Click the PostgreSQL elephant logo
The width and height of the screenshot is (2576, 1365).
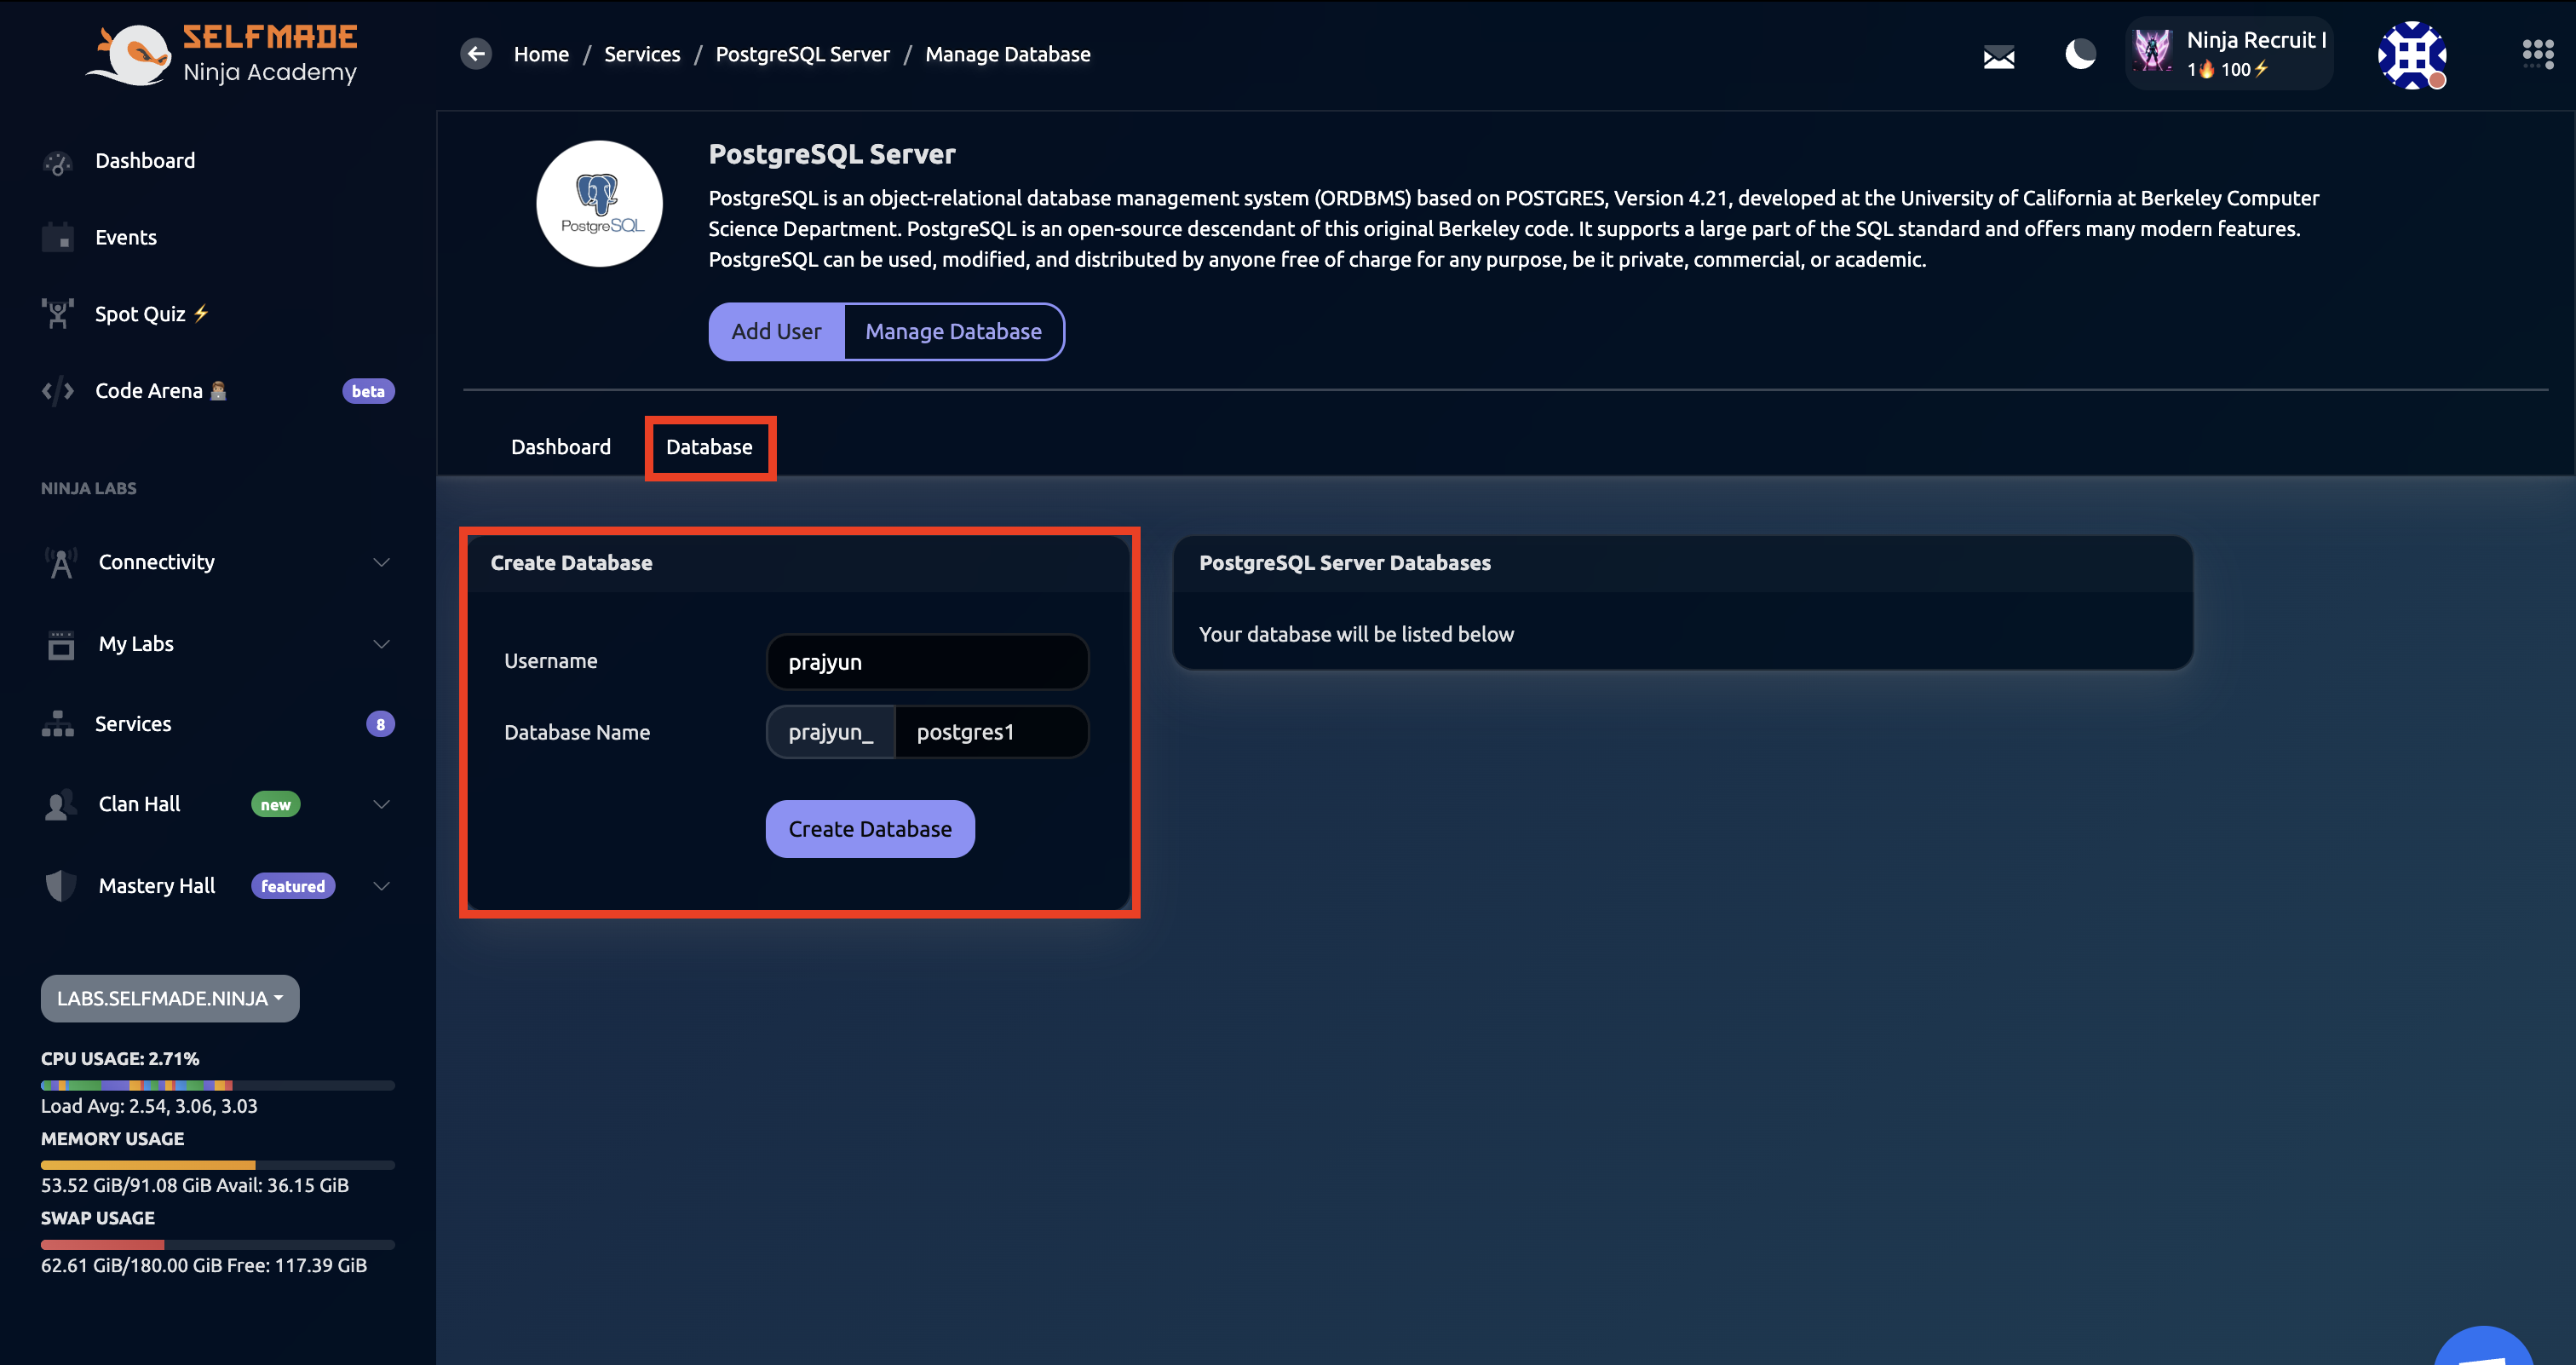click(599, 204)
